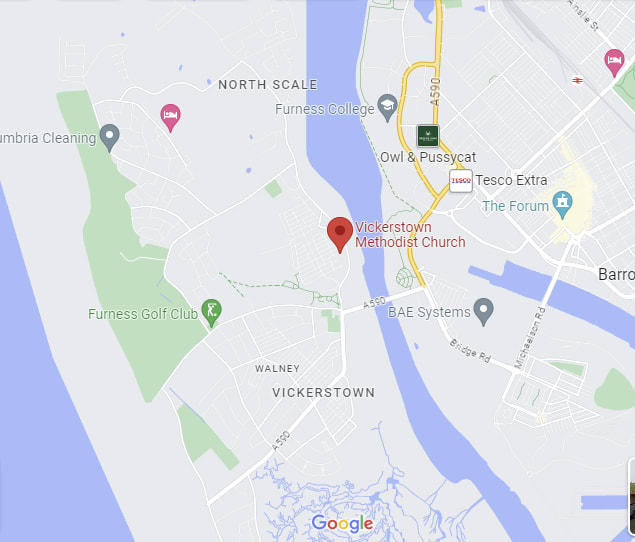The height and width of the screenshot is (542, 635).
Task: Open the Google logo link
Action: (342, 523)
